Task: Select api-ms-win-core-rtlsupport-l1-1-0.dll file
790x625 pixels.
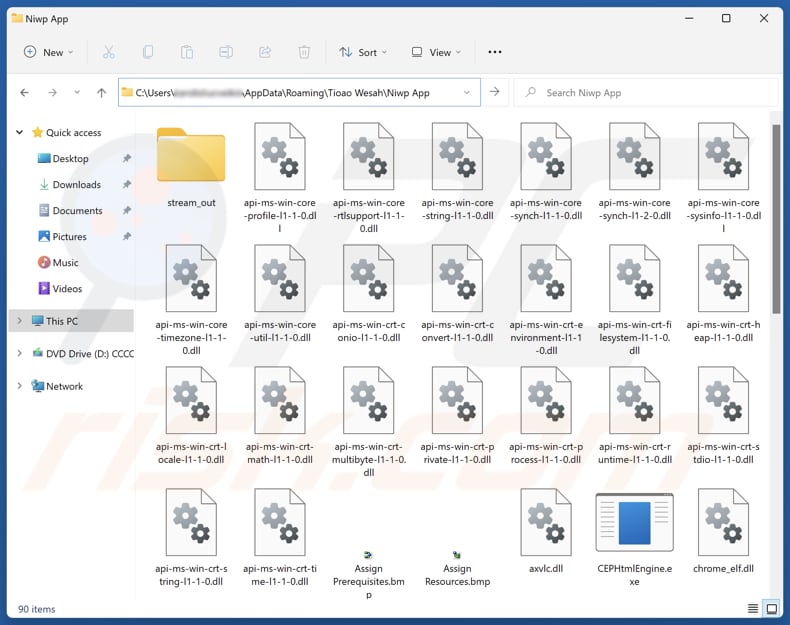Action: [369, 177]
